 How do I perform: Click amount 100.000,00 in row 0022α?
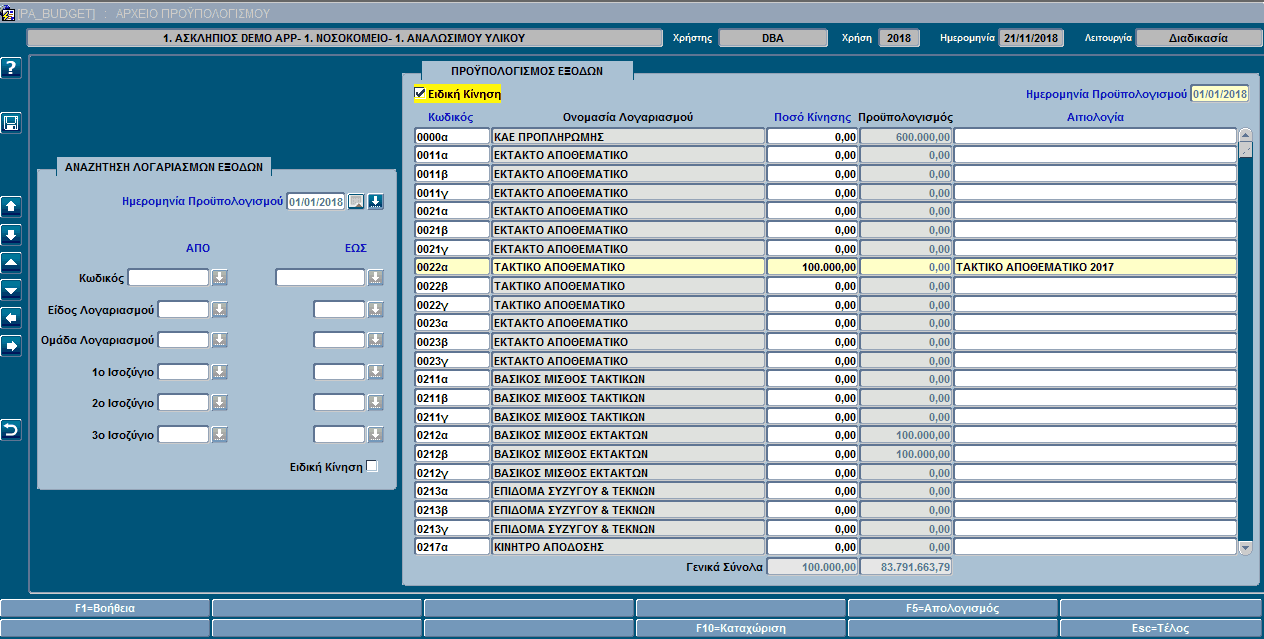click(x=812, y=267)
